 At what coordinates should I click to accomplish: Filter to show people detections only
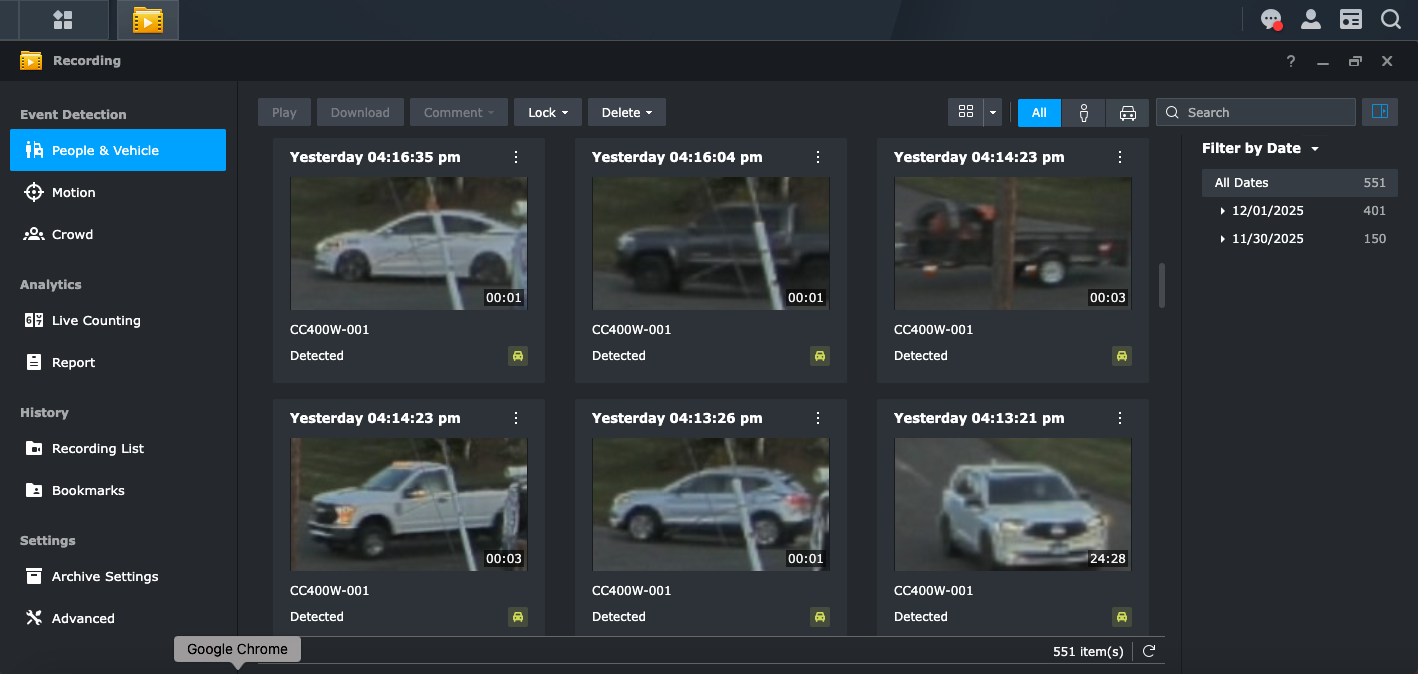[1084, 113]
